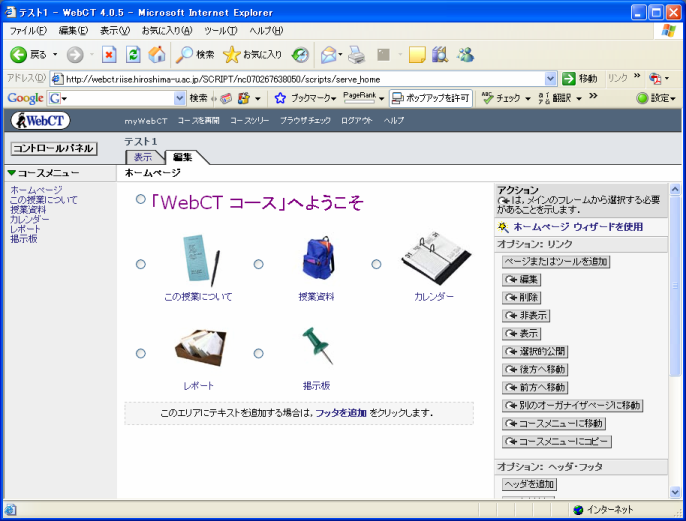Click the コントロールパネル button
The image size is (686, 521).
click(x=53, y=148)
